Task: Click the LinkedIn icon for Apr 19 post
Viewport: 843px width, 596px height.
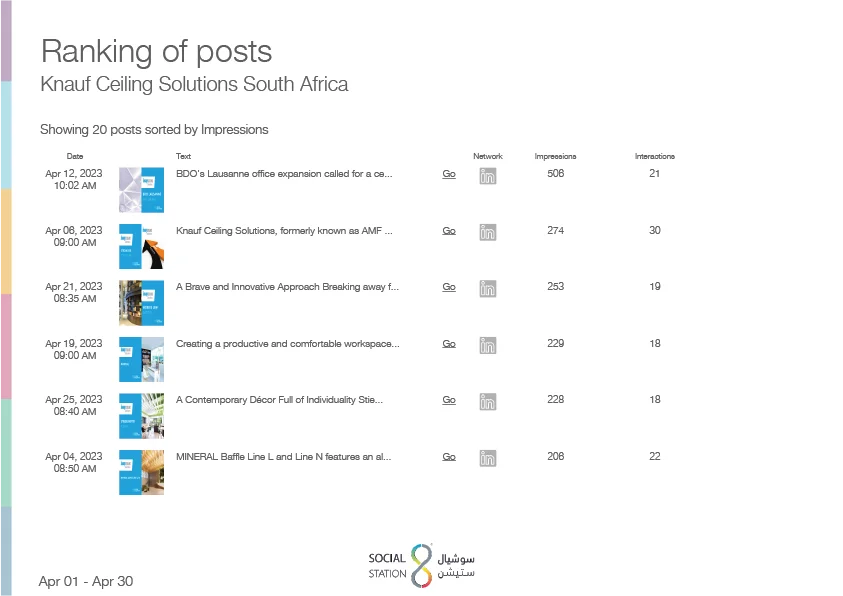Action: tap(488, 346)
